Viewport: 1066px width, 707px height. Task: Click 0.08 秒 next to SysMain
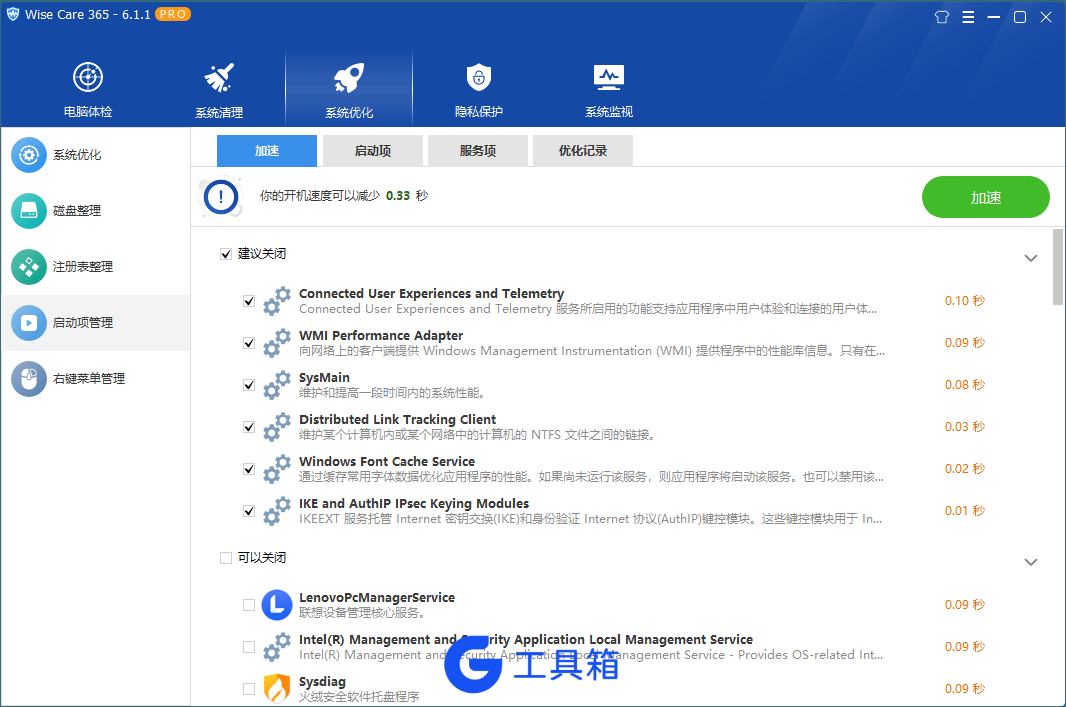(x=965, y=385)
